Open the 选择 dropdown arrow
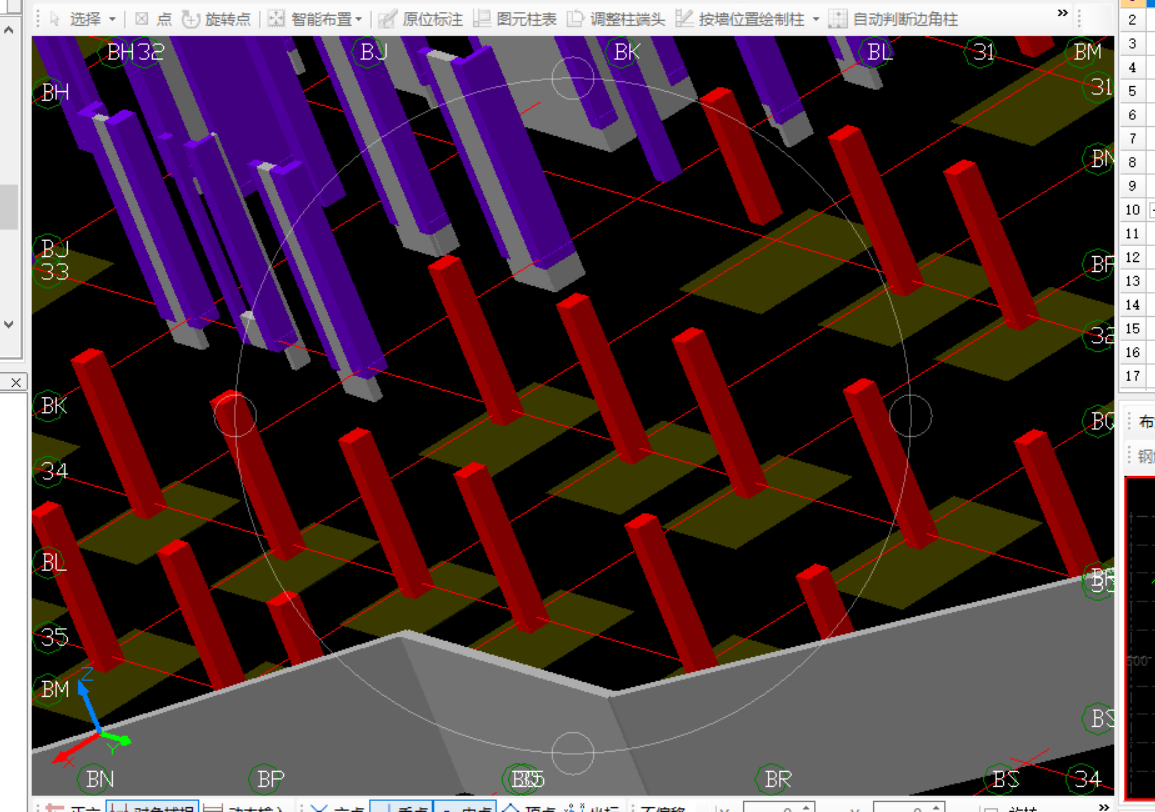The width and height of the screenshot is (1155, 812). click(112, 19)
